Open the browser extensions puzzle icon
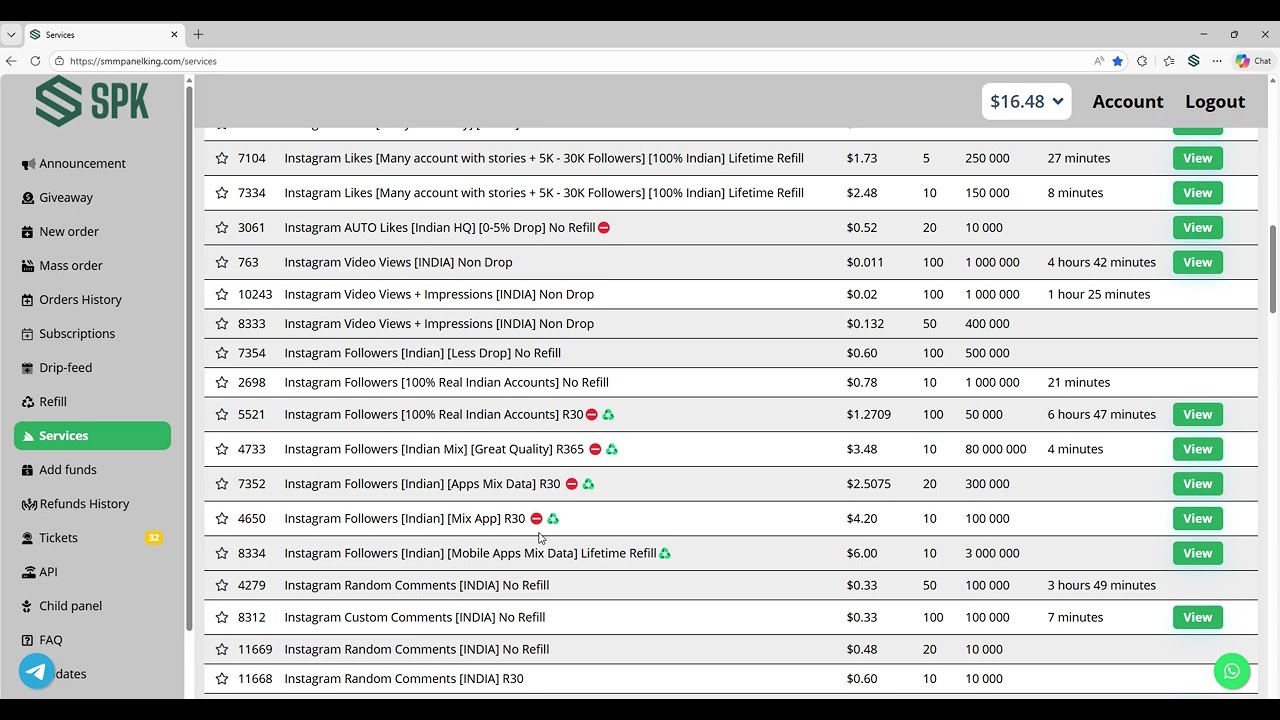The width and height of the screenshot is (1280, 720). [1142, 61]
